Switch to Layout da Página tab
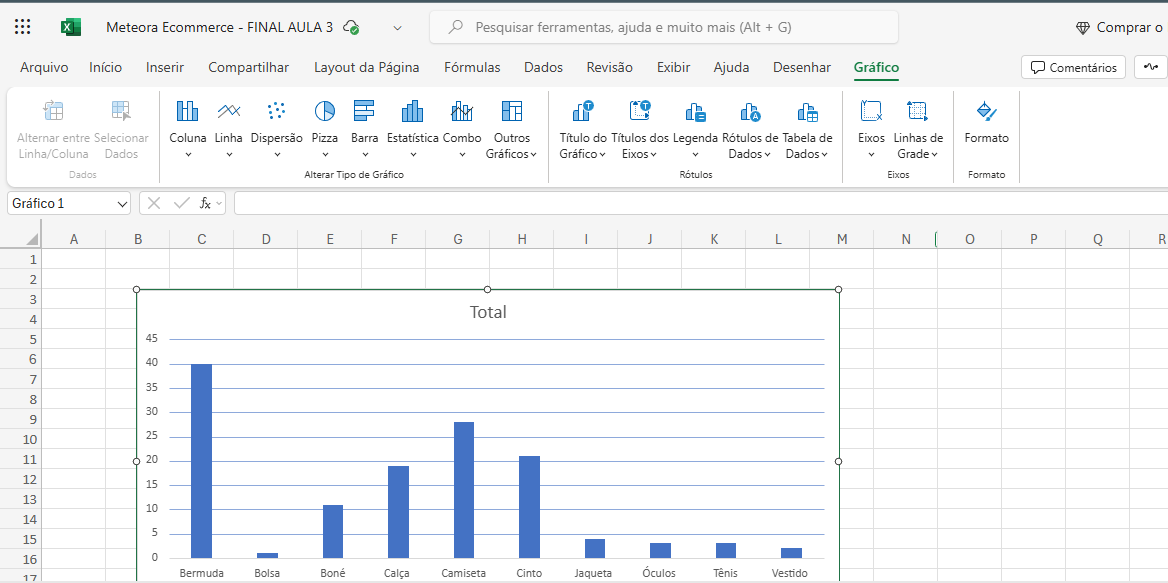 tap(366, 67)
